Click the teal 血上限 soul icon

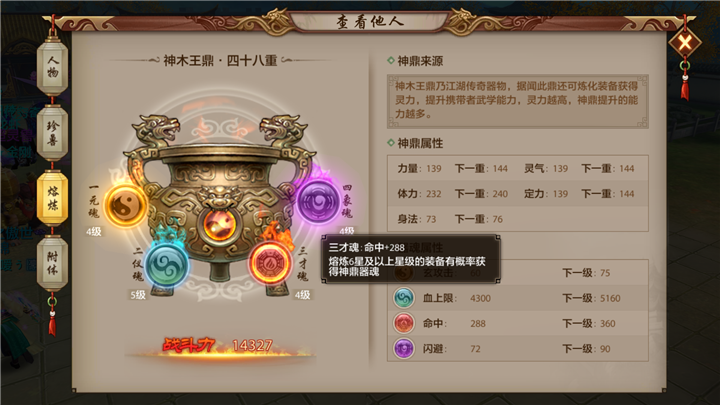pyautogui.click(x=404, y=298)
